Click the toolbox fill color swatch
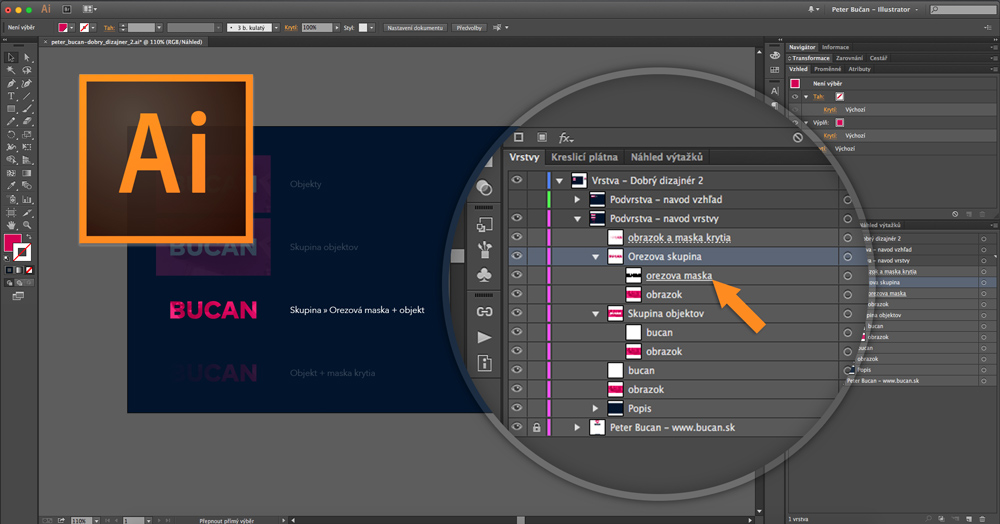 (12, 243)
